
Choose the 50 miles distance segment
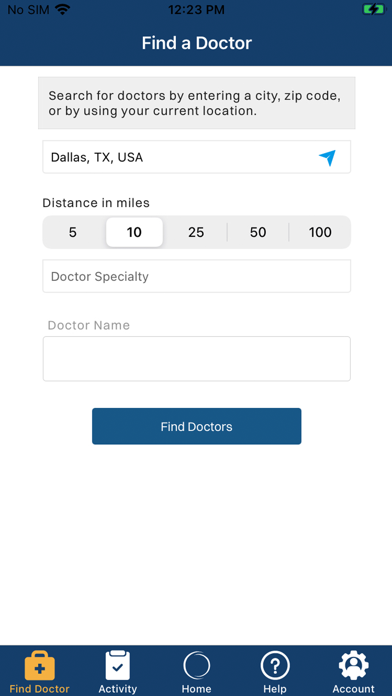point(258,232)
